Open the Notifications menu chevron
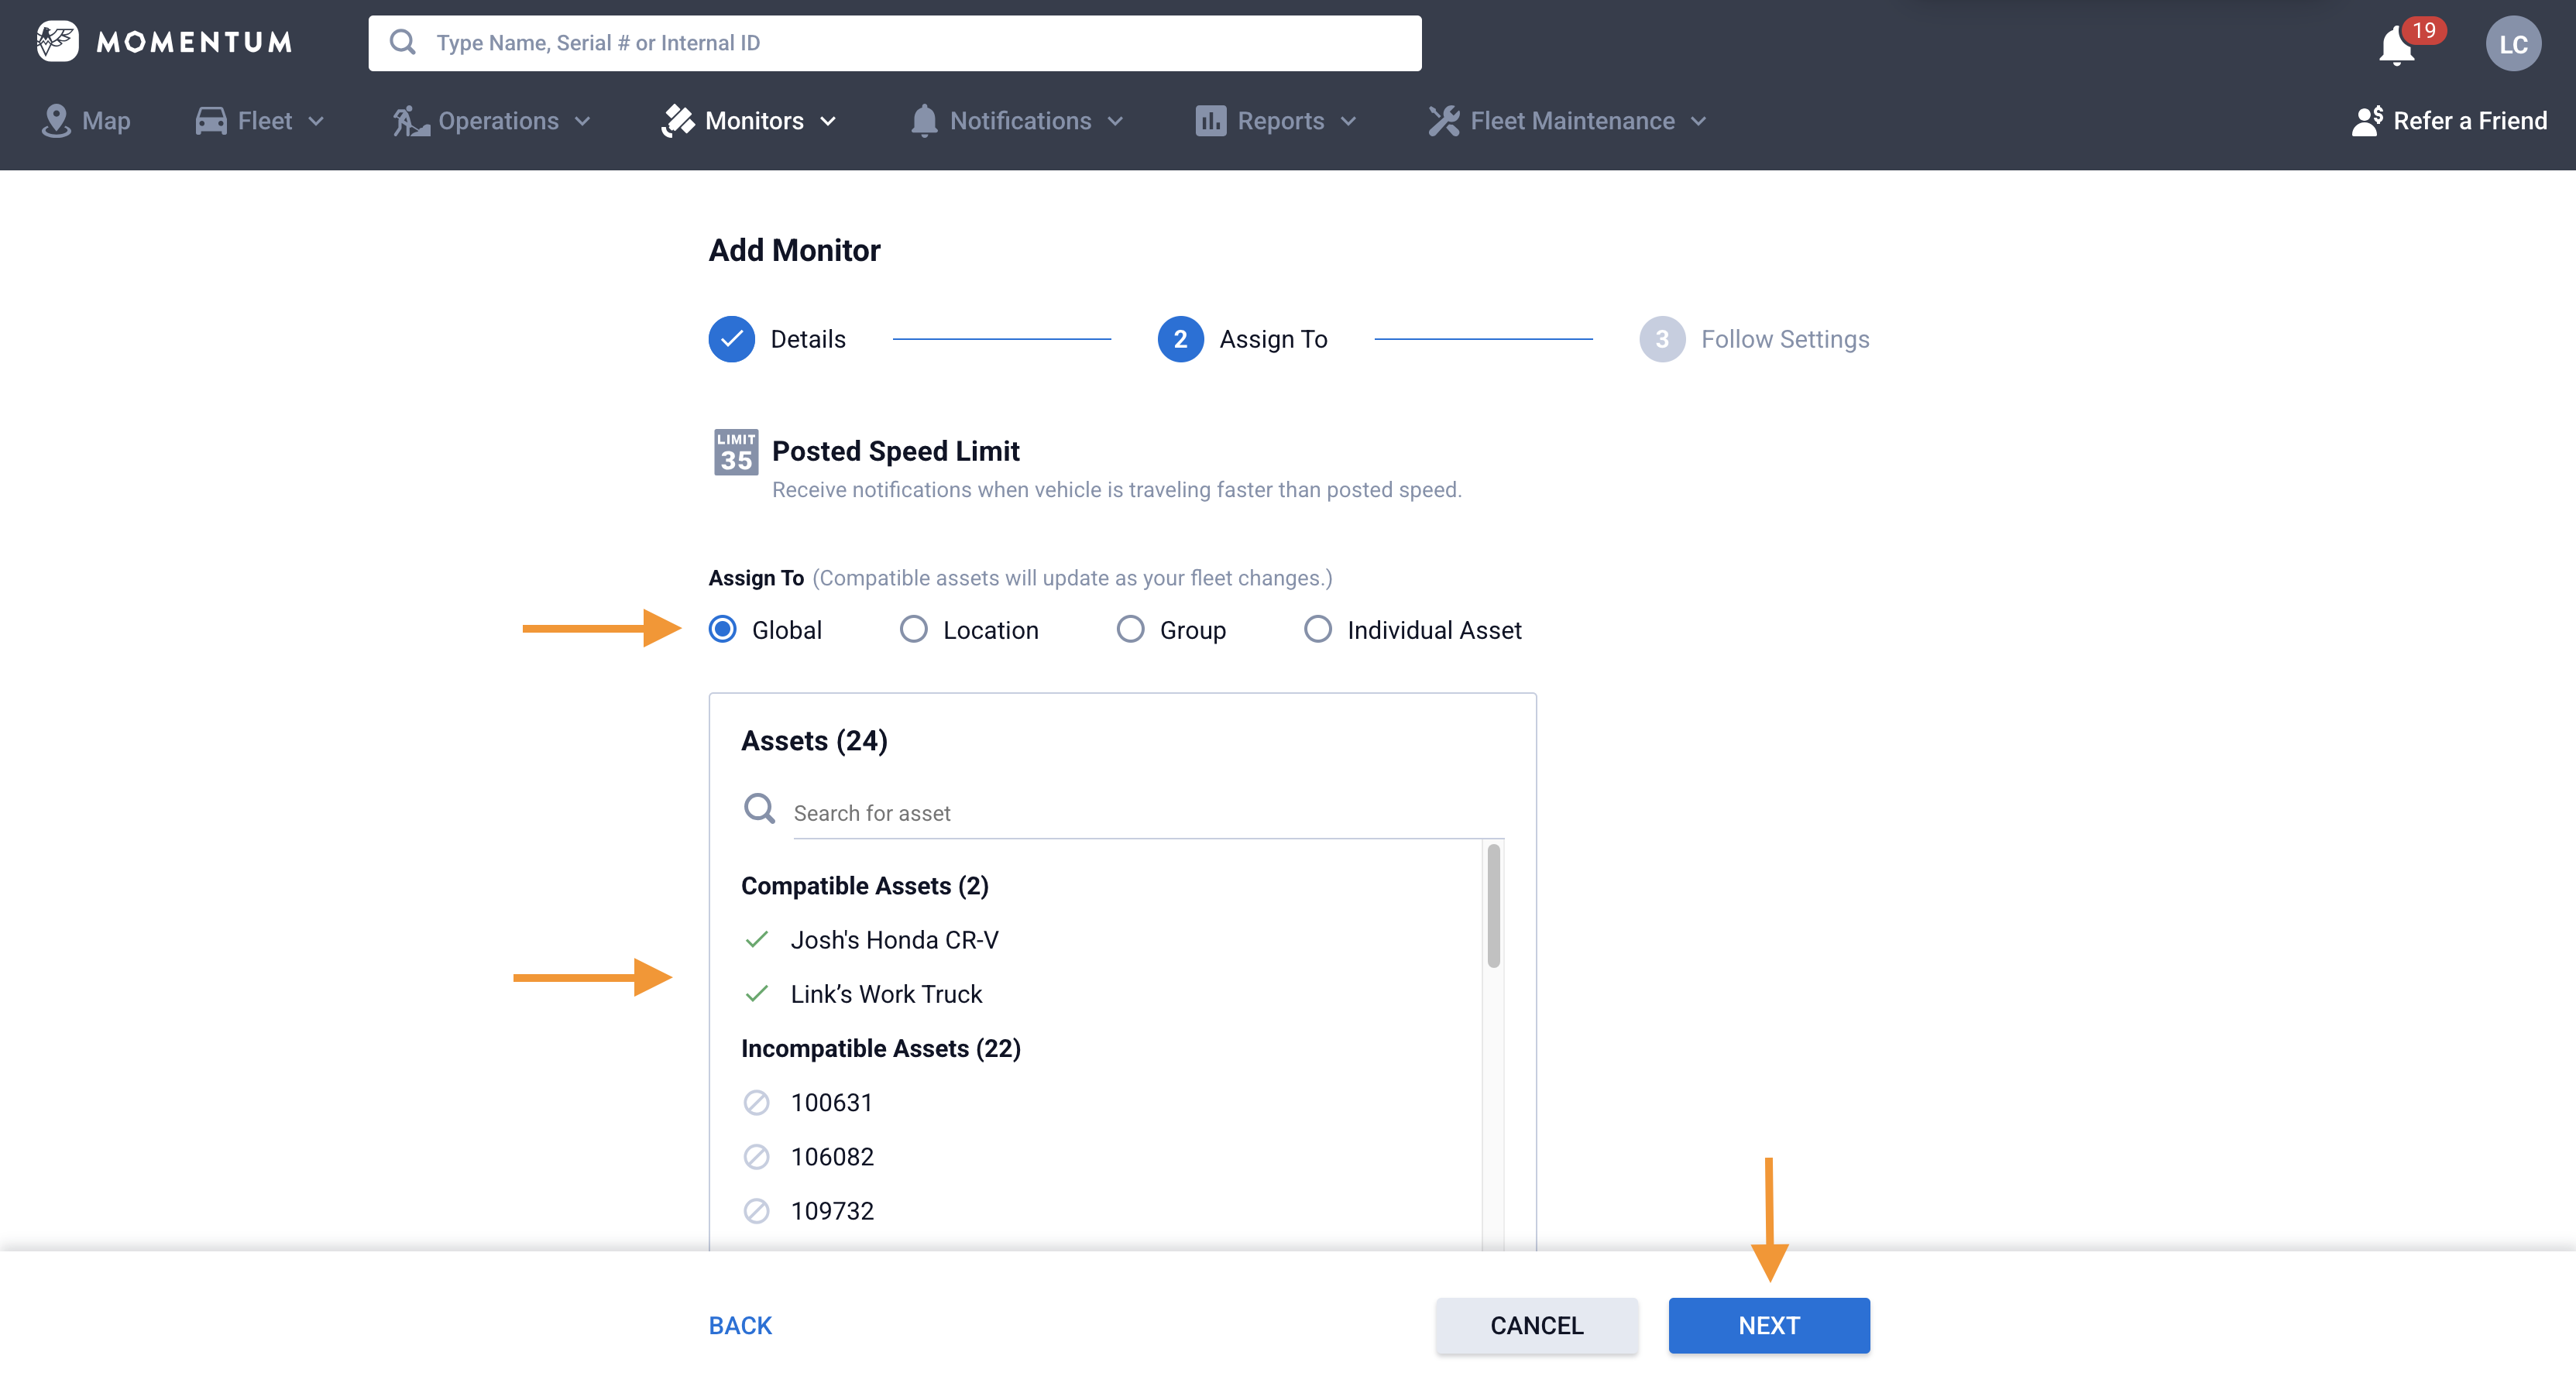Screen dimensions: 2576x1383 pyautogui.click(x=1116, y=121)
